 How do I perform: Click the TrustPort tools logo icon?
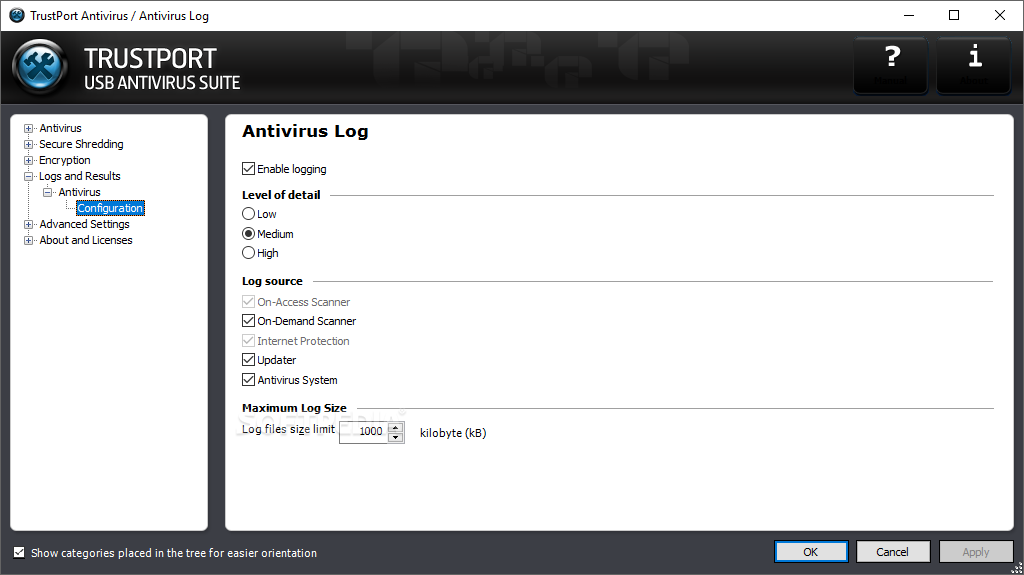pyautogui.click(x=40, y=67)
